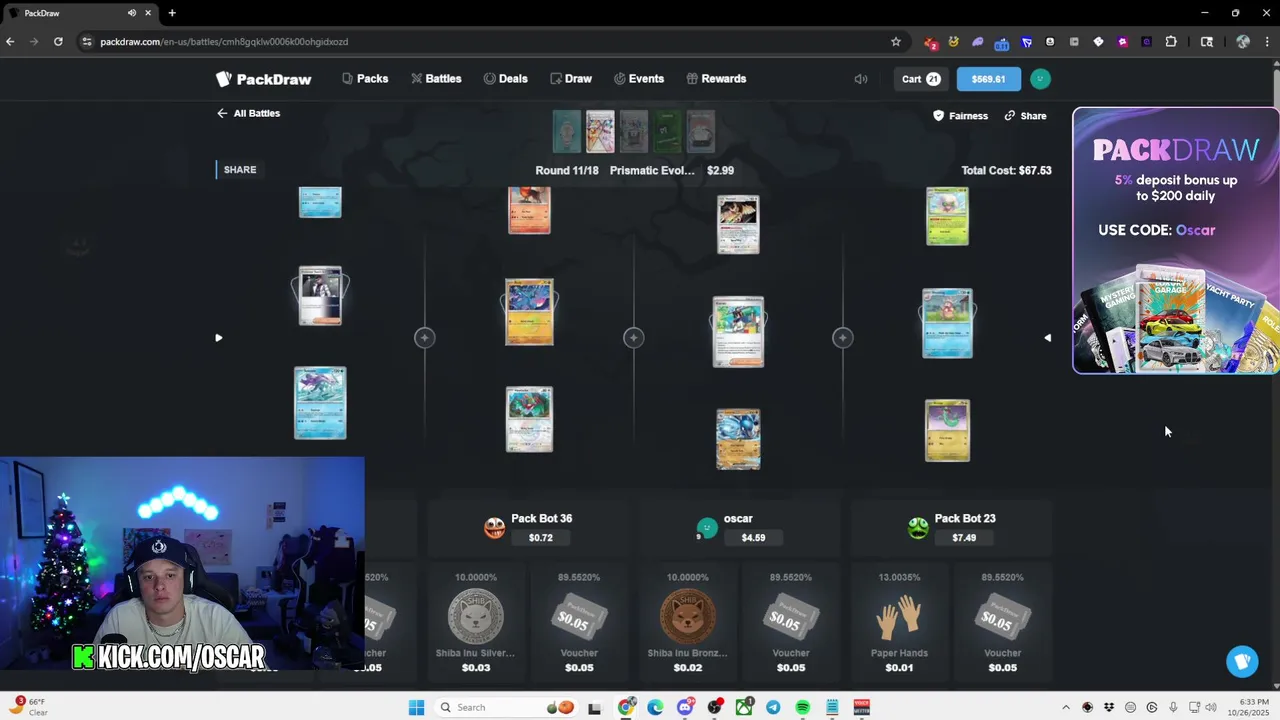Click the address bar URL
1280x720 pixels.
[224, 42]
